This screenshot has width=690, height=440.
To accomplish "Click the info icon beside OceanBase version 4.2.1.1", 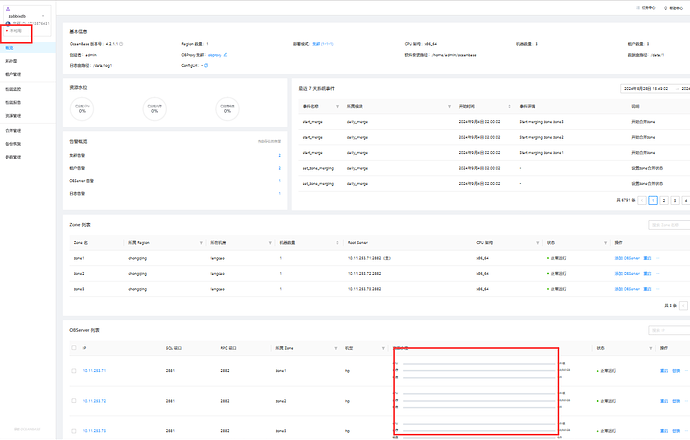I will (x=121, y=44).
